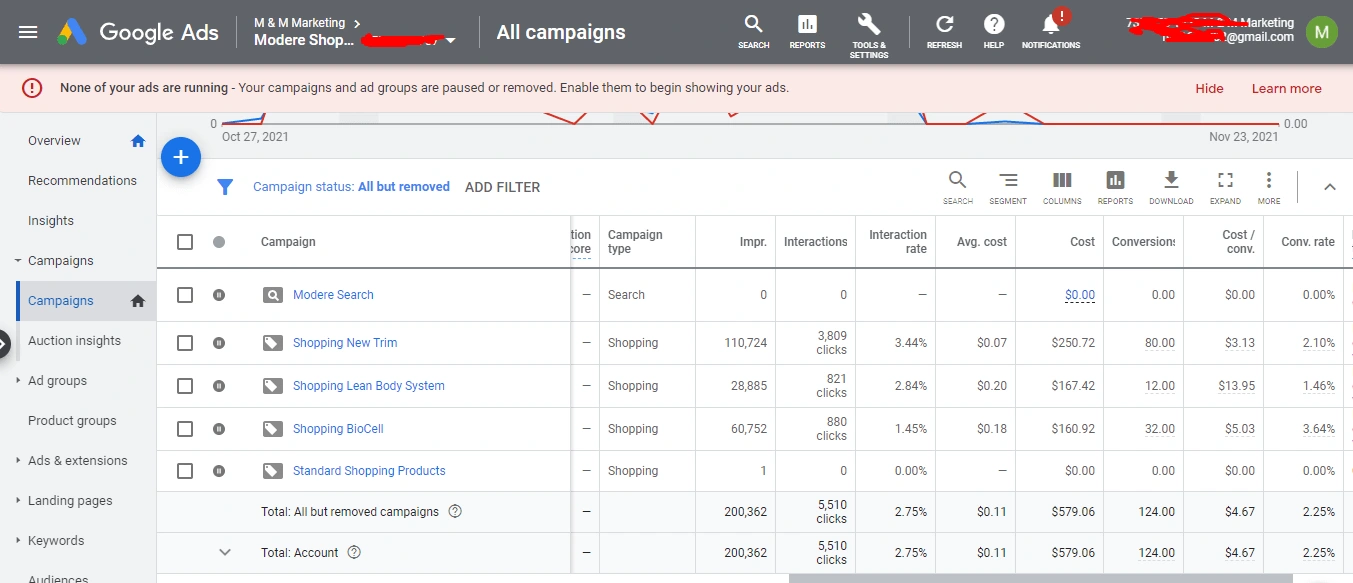Image resolution: width=1353 pixels, height=583 pixels.
Task: Click Learn more in the alert banner
Action: (x=1286, y=89)
